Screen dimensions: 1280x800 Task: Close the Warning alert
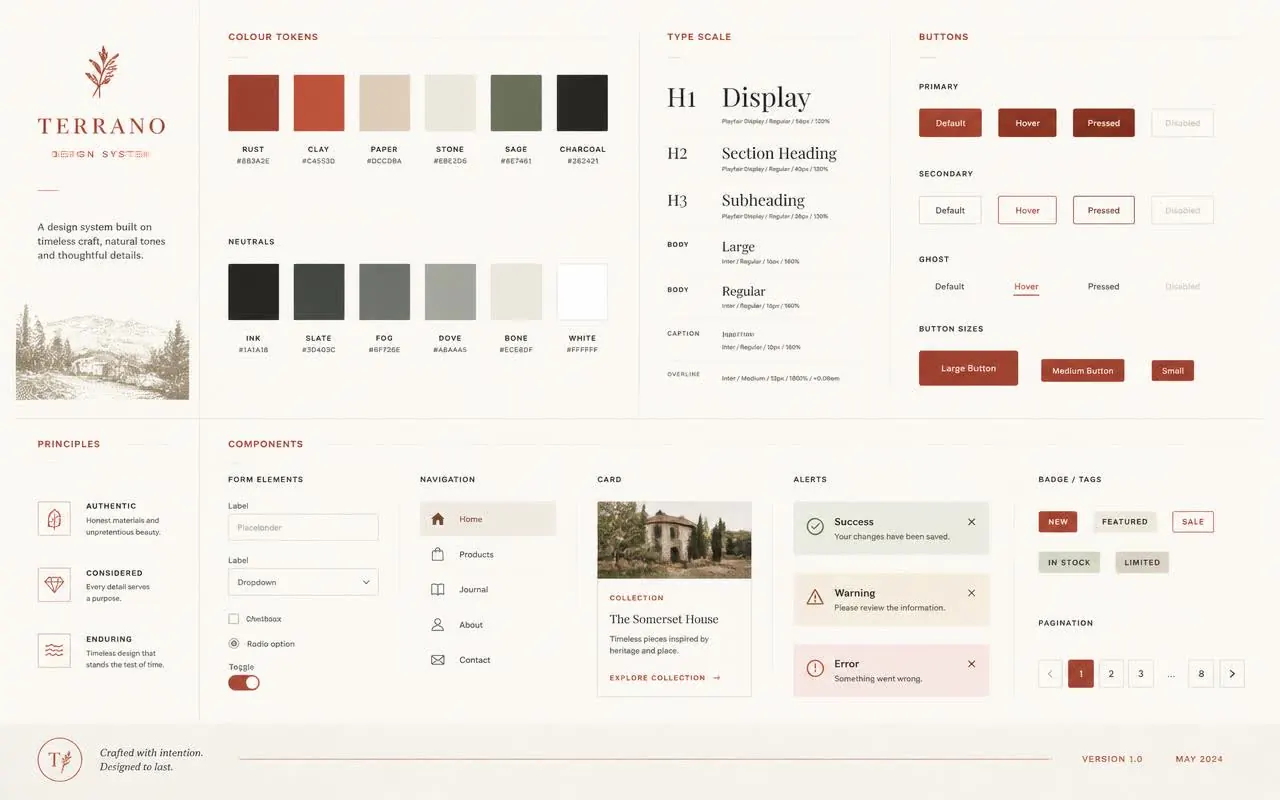click(971, 593)
